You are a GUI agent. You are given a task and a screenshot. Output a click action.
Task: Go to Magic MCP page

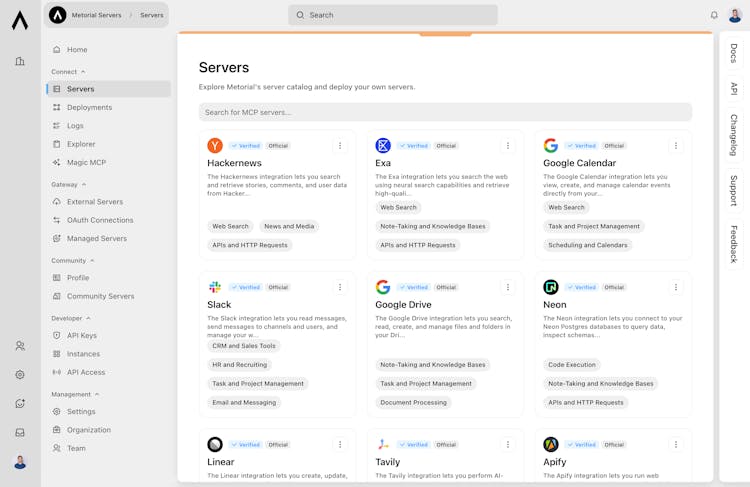pos(86,162)
